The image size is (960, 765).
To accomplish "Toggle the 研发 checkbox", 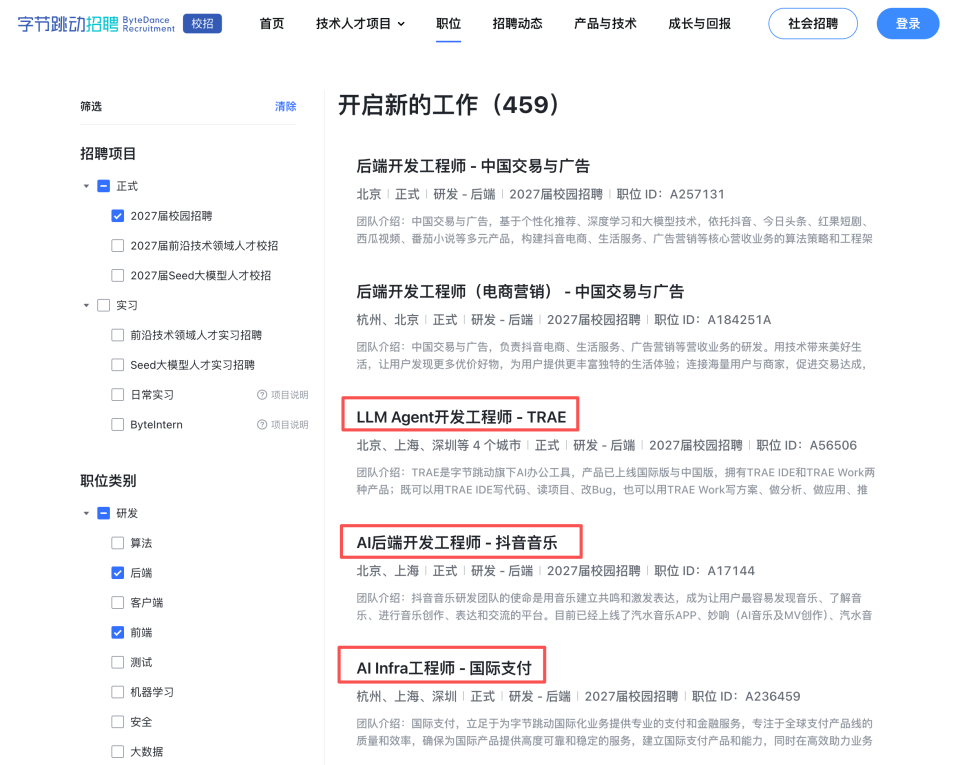I will tap(103, 513).
